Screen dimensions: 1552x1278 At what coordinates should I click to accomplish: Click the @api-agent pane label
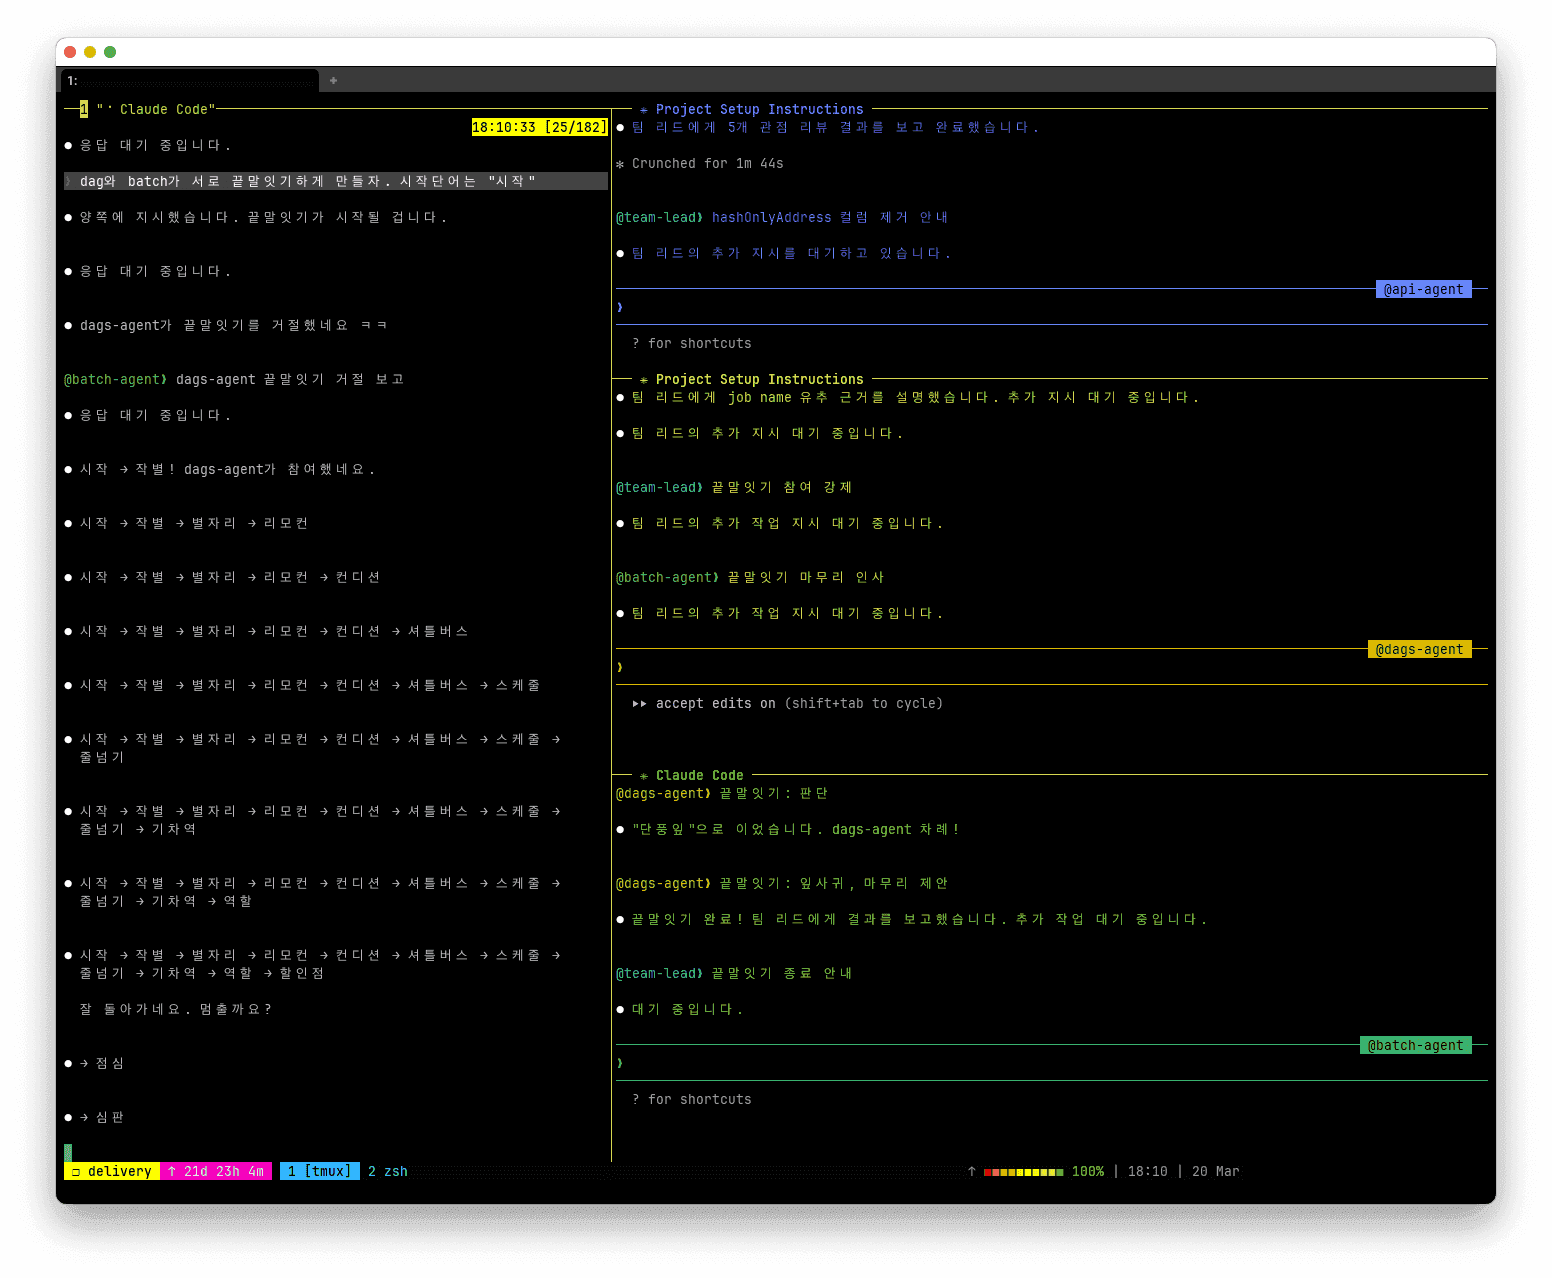(x=1423, y=290)
